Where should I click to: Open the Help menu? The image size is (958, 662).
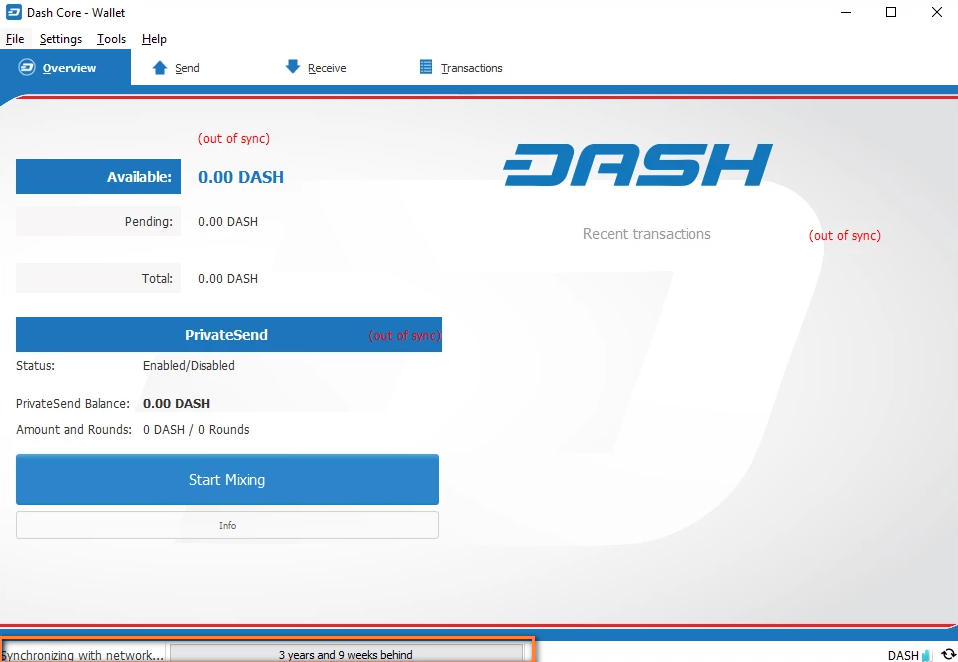(154, 39)
